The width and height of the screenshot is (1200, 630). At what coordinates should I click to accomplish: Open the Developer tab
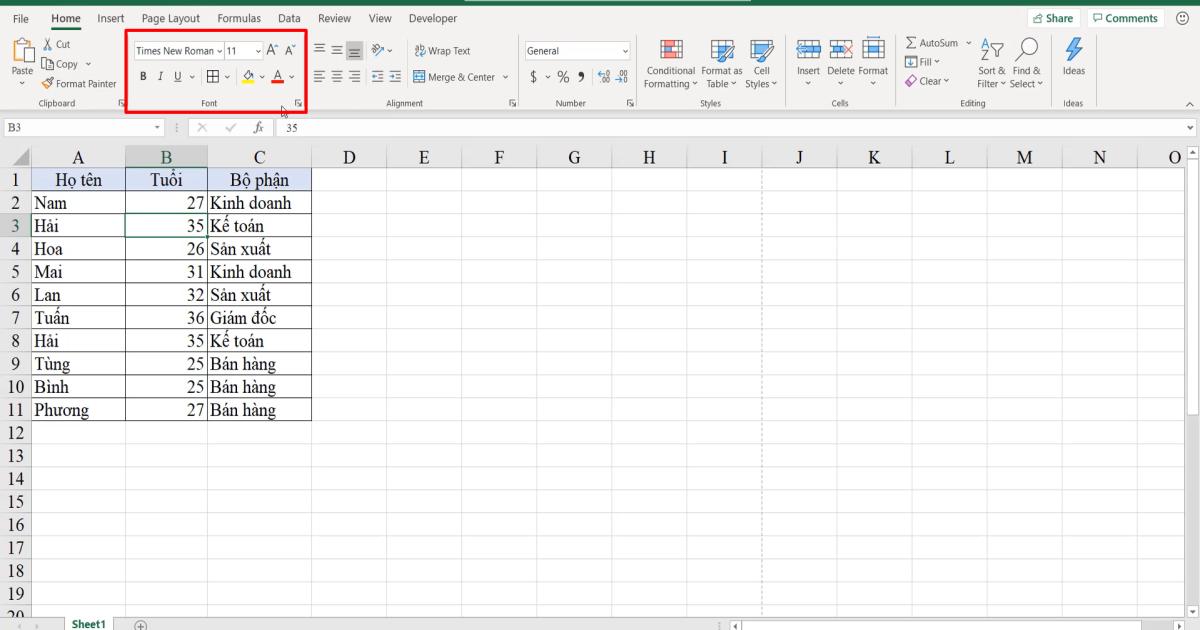(x=432, y=18)
